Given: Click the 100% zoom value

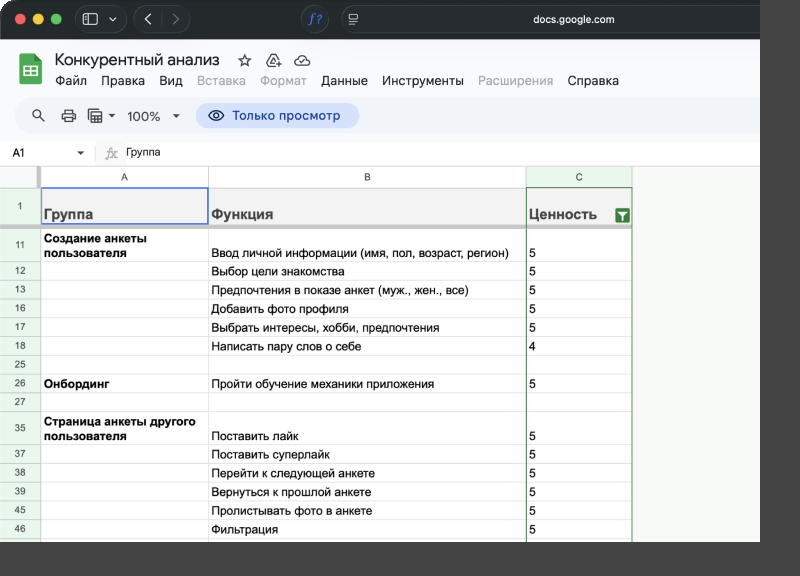Looking at the screenshot, I should click(x=144, y=116).
